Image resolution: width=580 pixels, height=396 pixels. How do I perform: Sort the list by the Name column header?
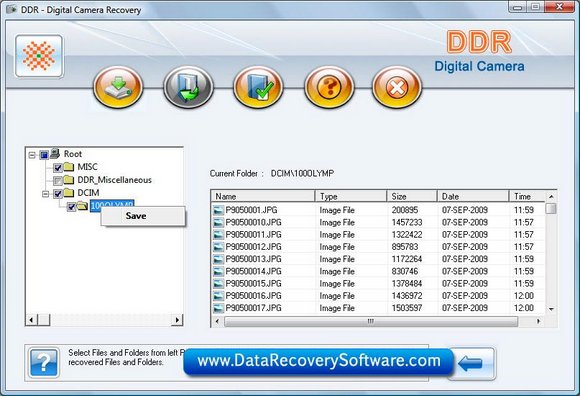tap(263, 196)
